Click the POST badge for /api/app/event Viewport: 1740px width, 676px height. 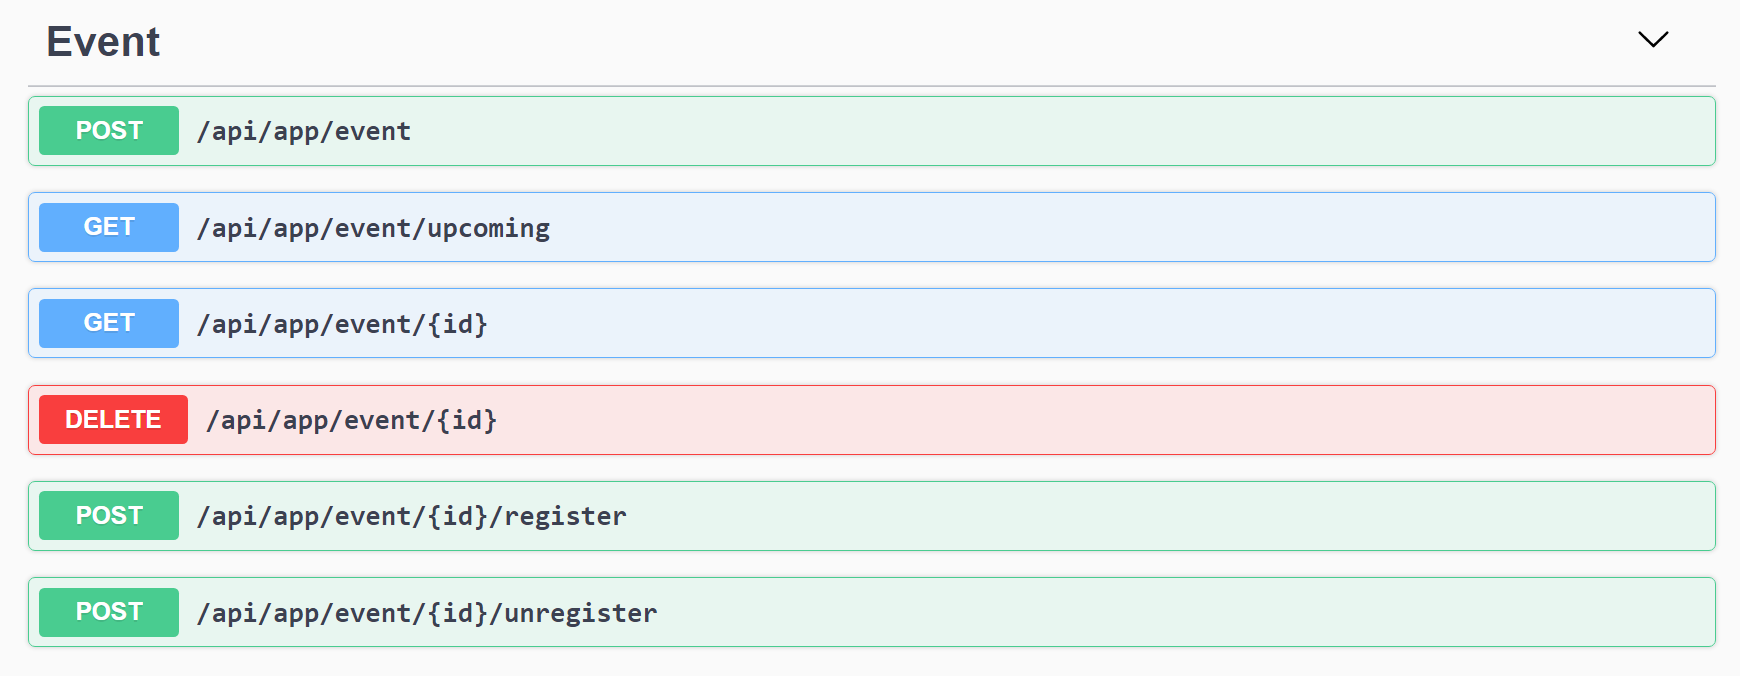point(109,131)
